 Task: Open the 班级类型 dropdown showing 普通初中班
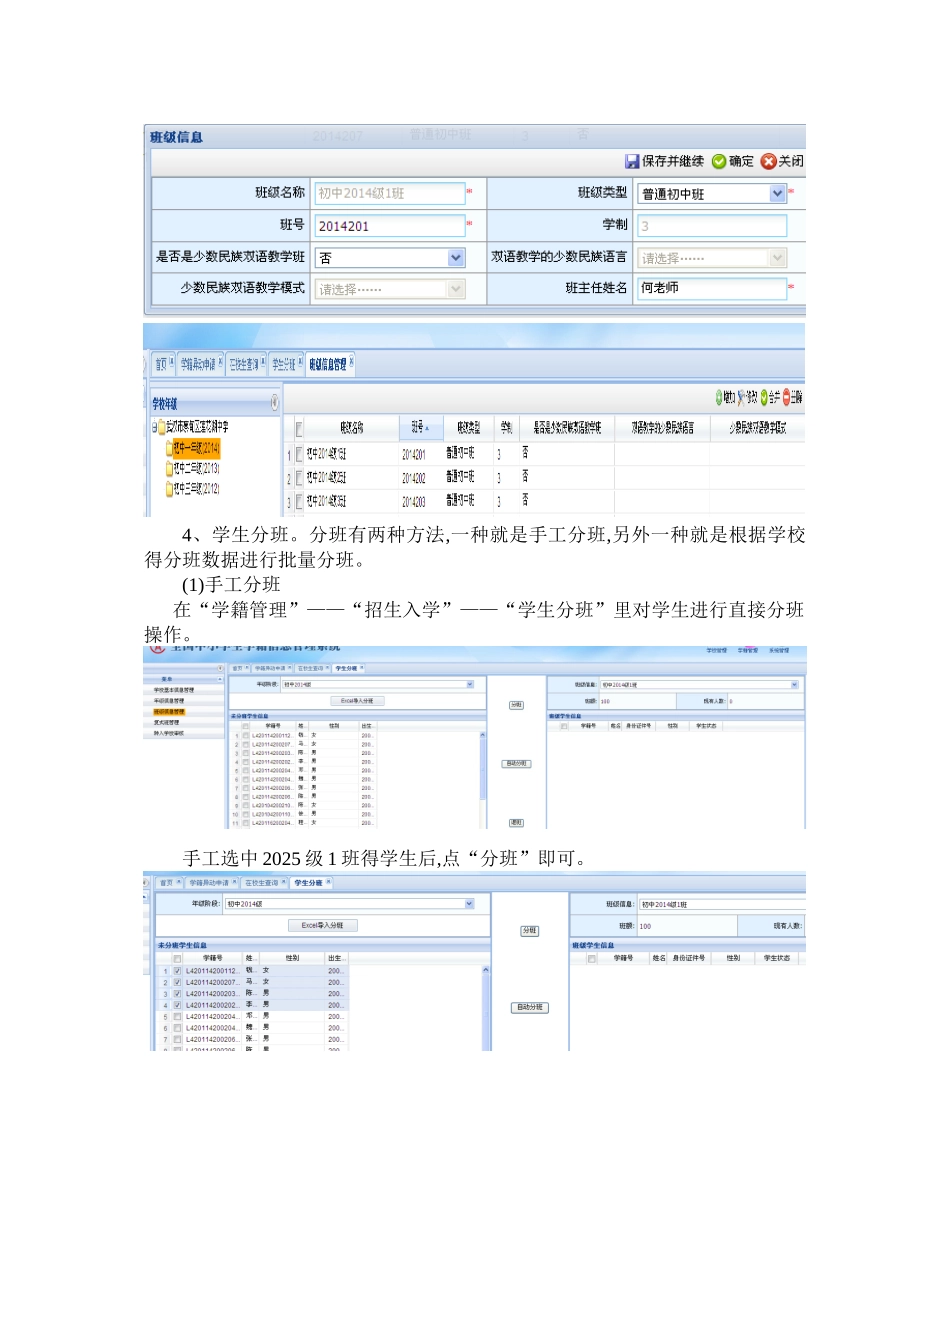[x=778, y=194]
